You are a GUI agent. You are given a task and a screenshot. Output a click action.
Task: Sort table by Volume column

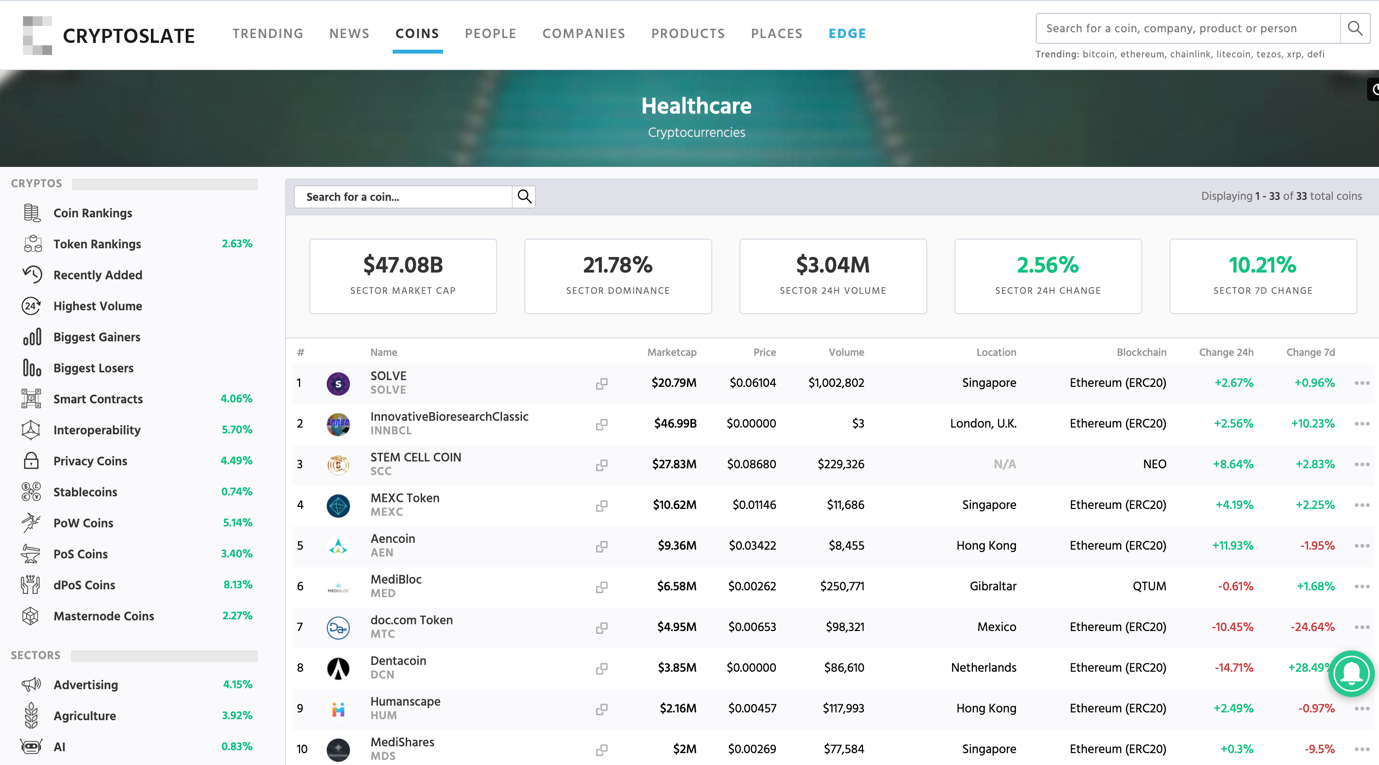[x=846, y=352]
